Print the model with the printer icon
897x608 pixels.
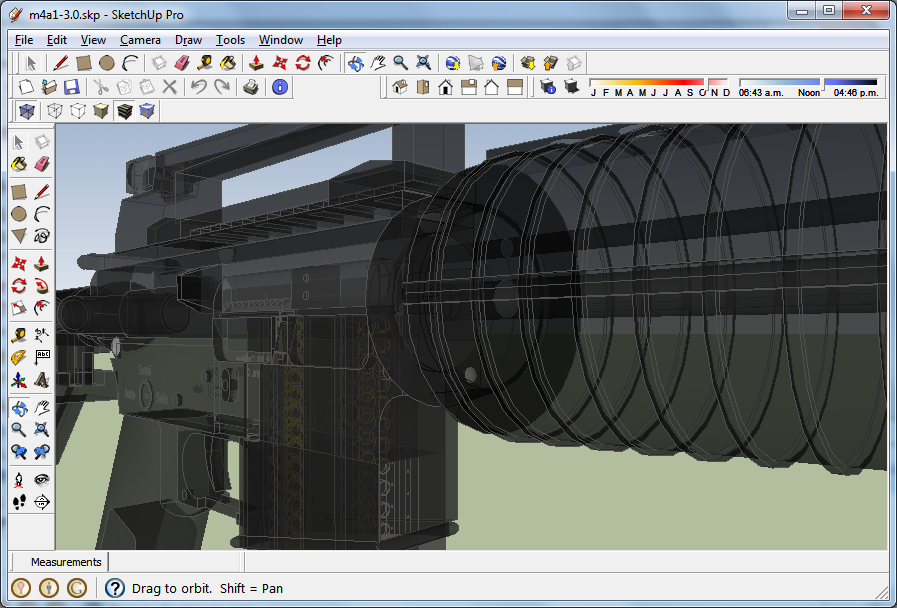click(251, 87)
